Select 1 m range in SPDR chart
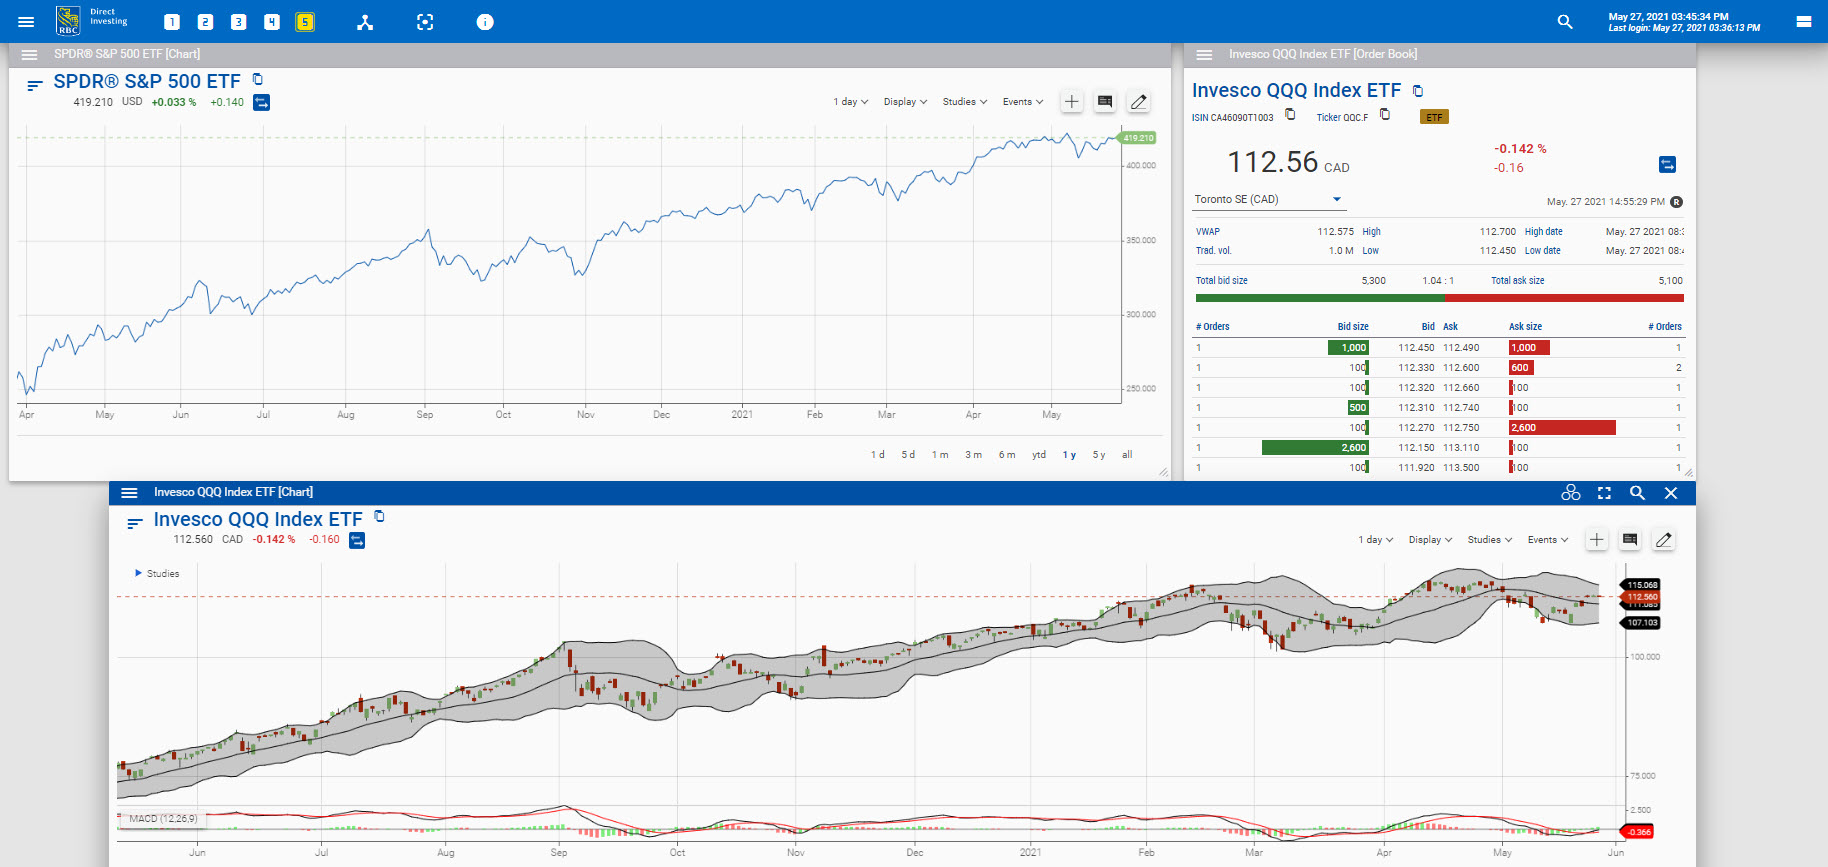The width and height of the screenshot is (1828, 867). [x=940, y=455]
